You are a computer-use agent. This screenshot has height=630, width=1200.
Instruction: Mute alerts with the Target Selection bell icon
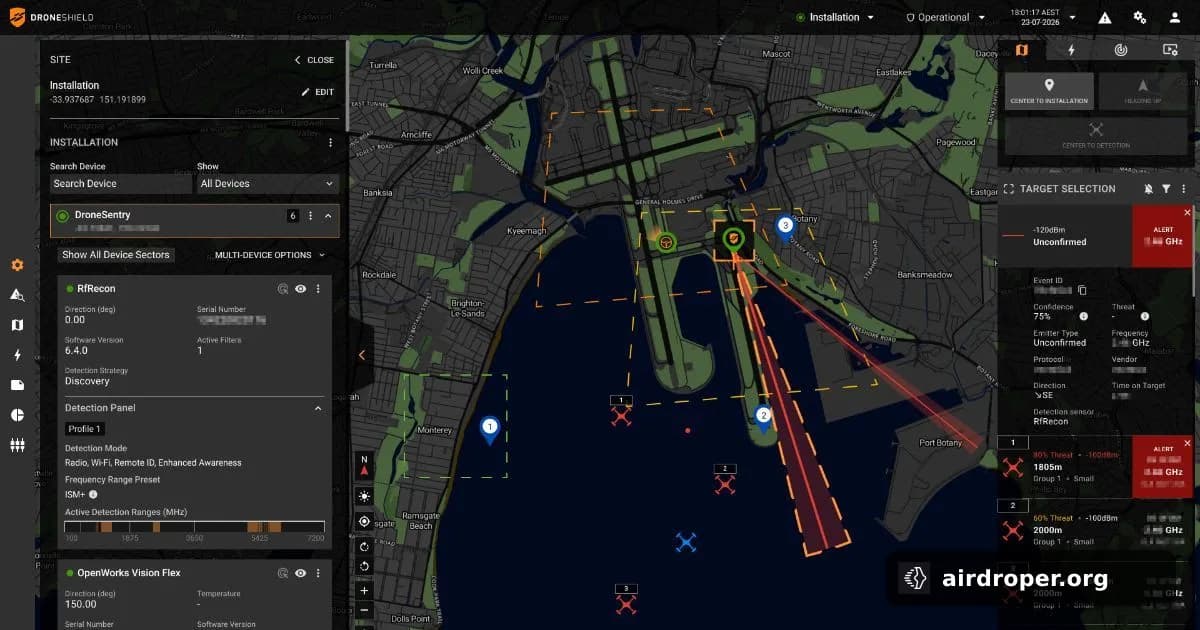pyautogui.click(x=1148, y=189)
